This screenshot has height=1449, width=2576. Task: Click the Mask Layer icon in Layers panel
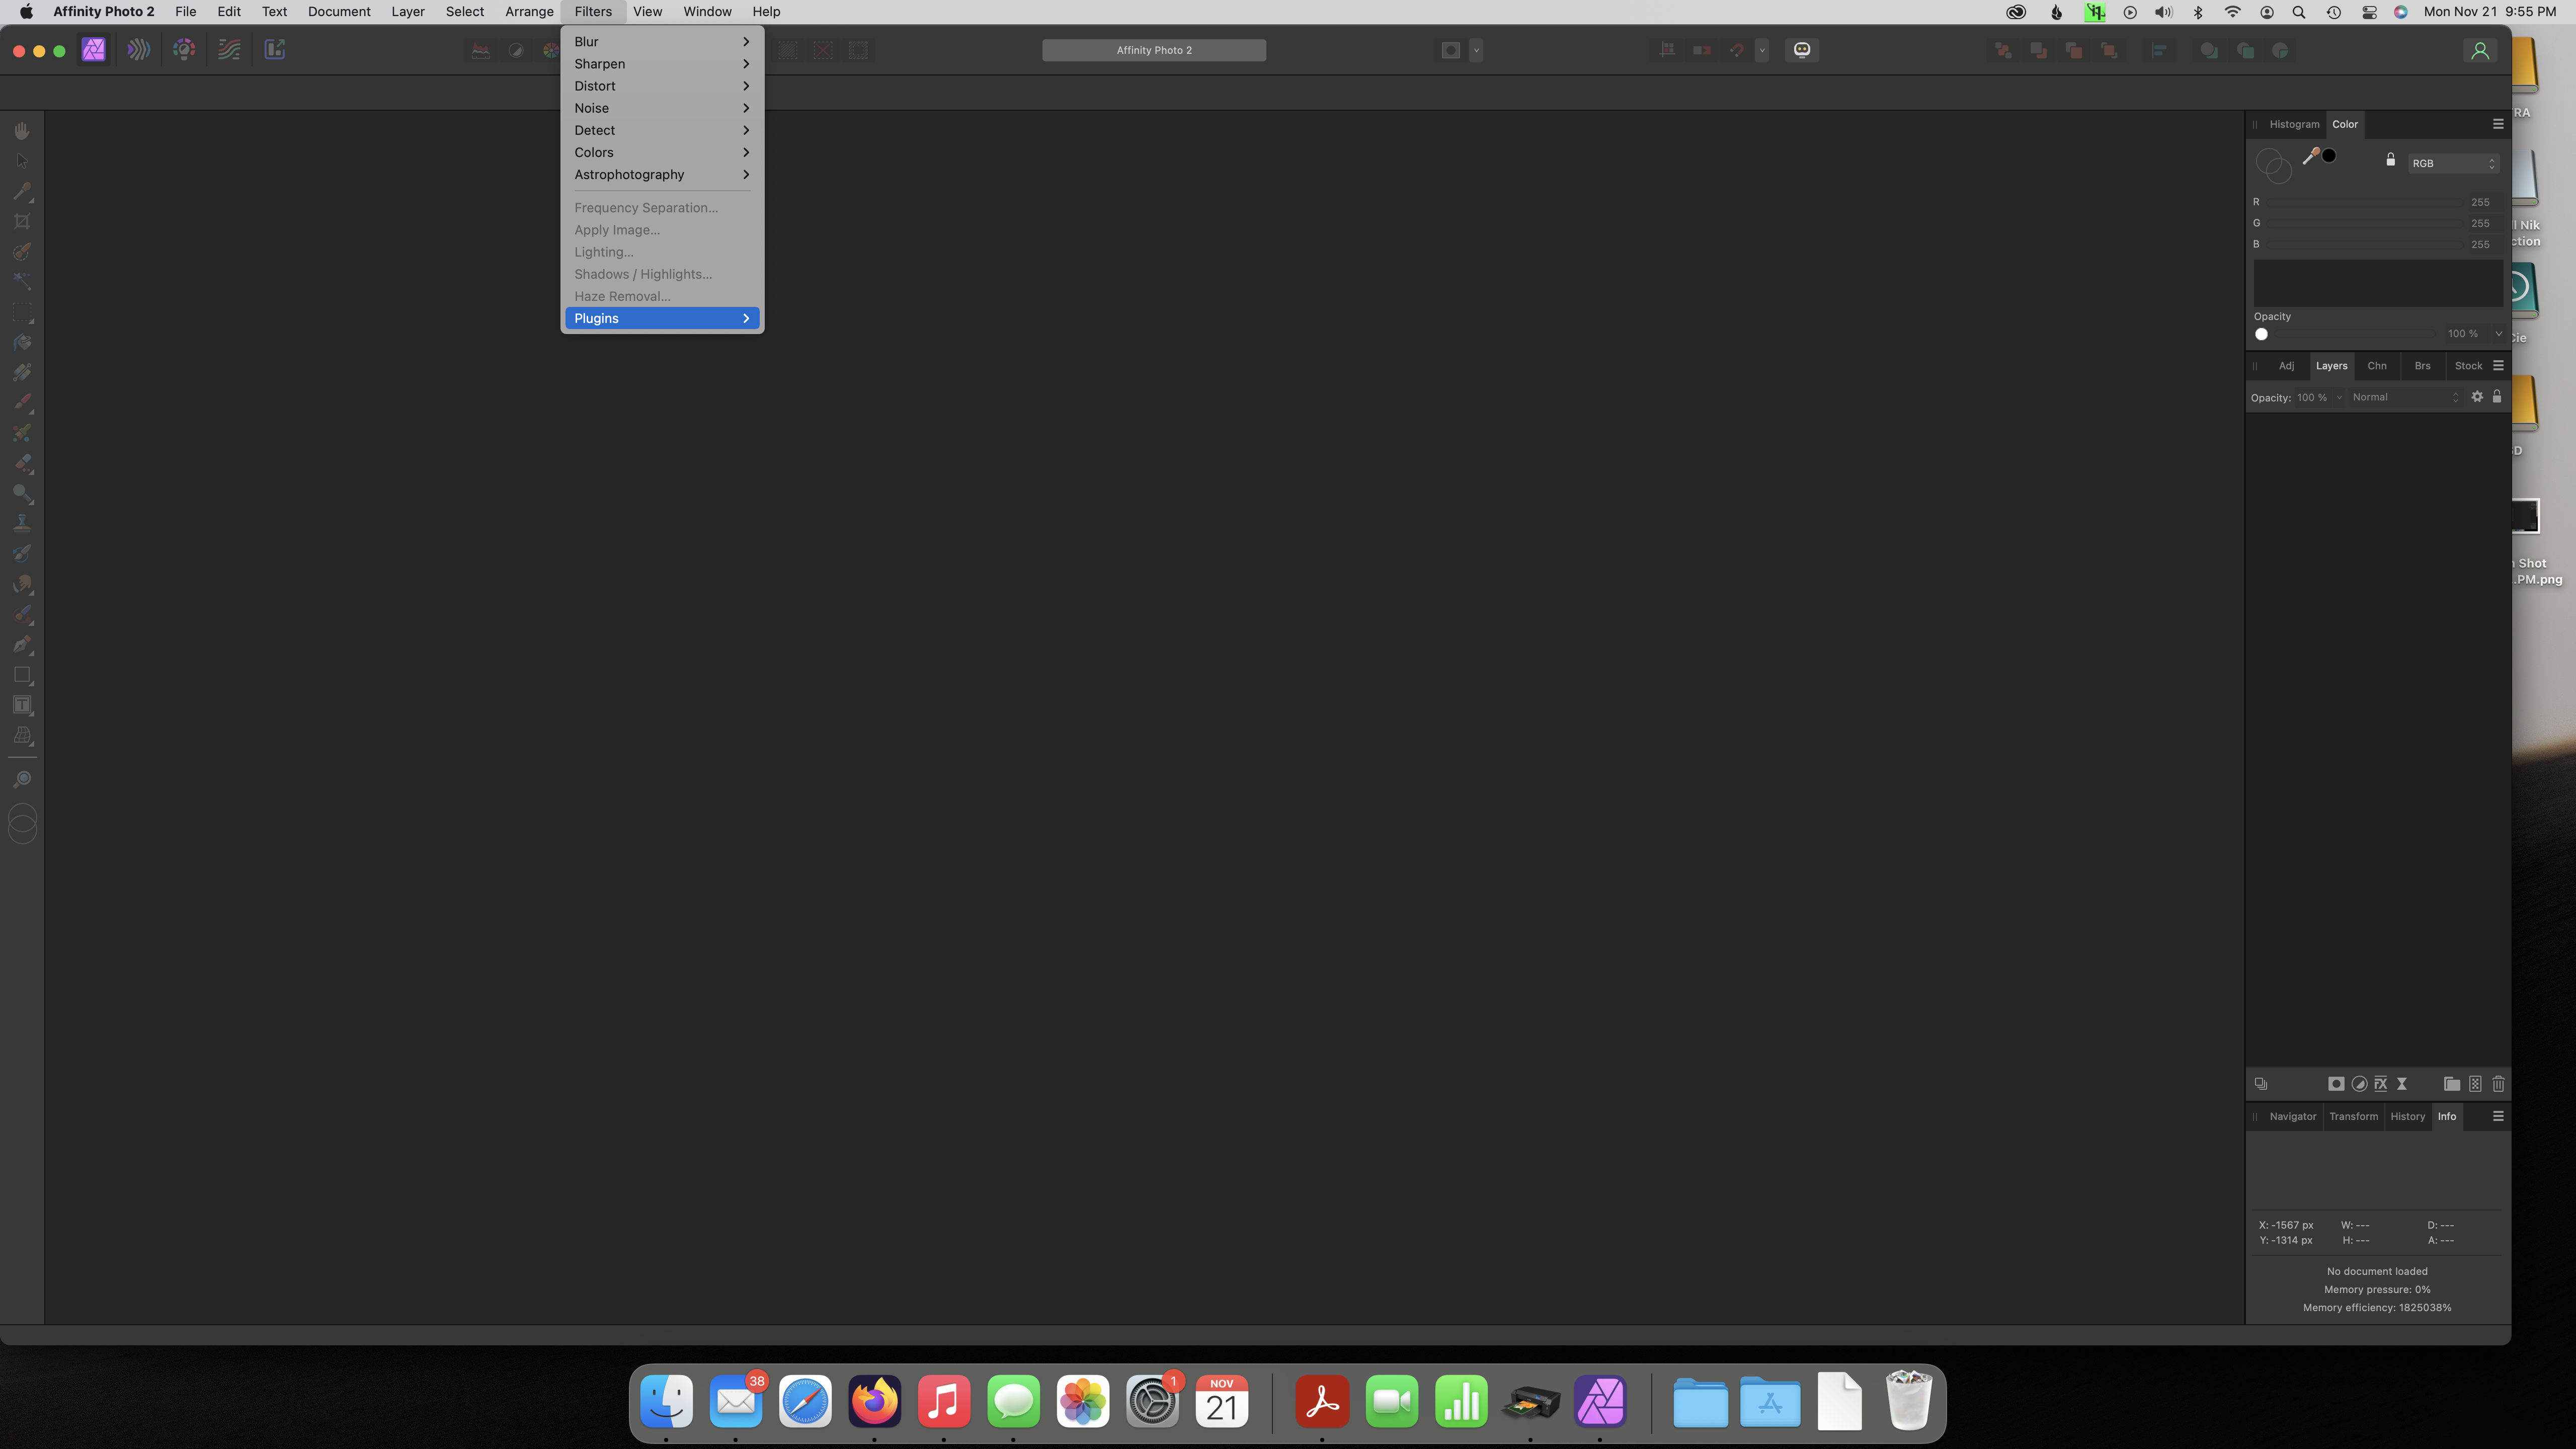[x=2336, y=1084]
